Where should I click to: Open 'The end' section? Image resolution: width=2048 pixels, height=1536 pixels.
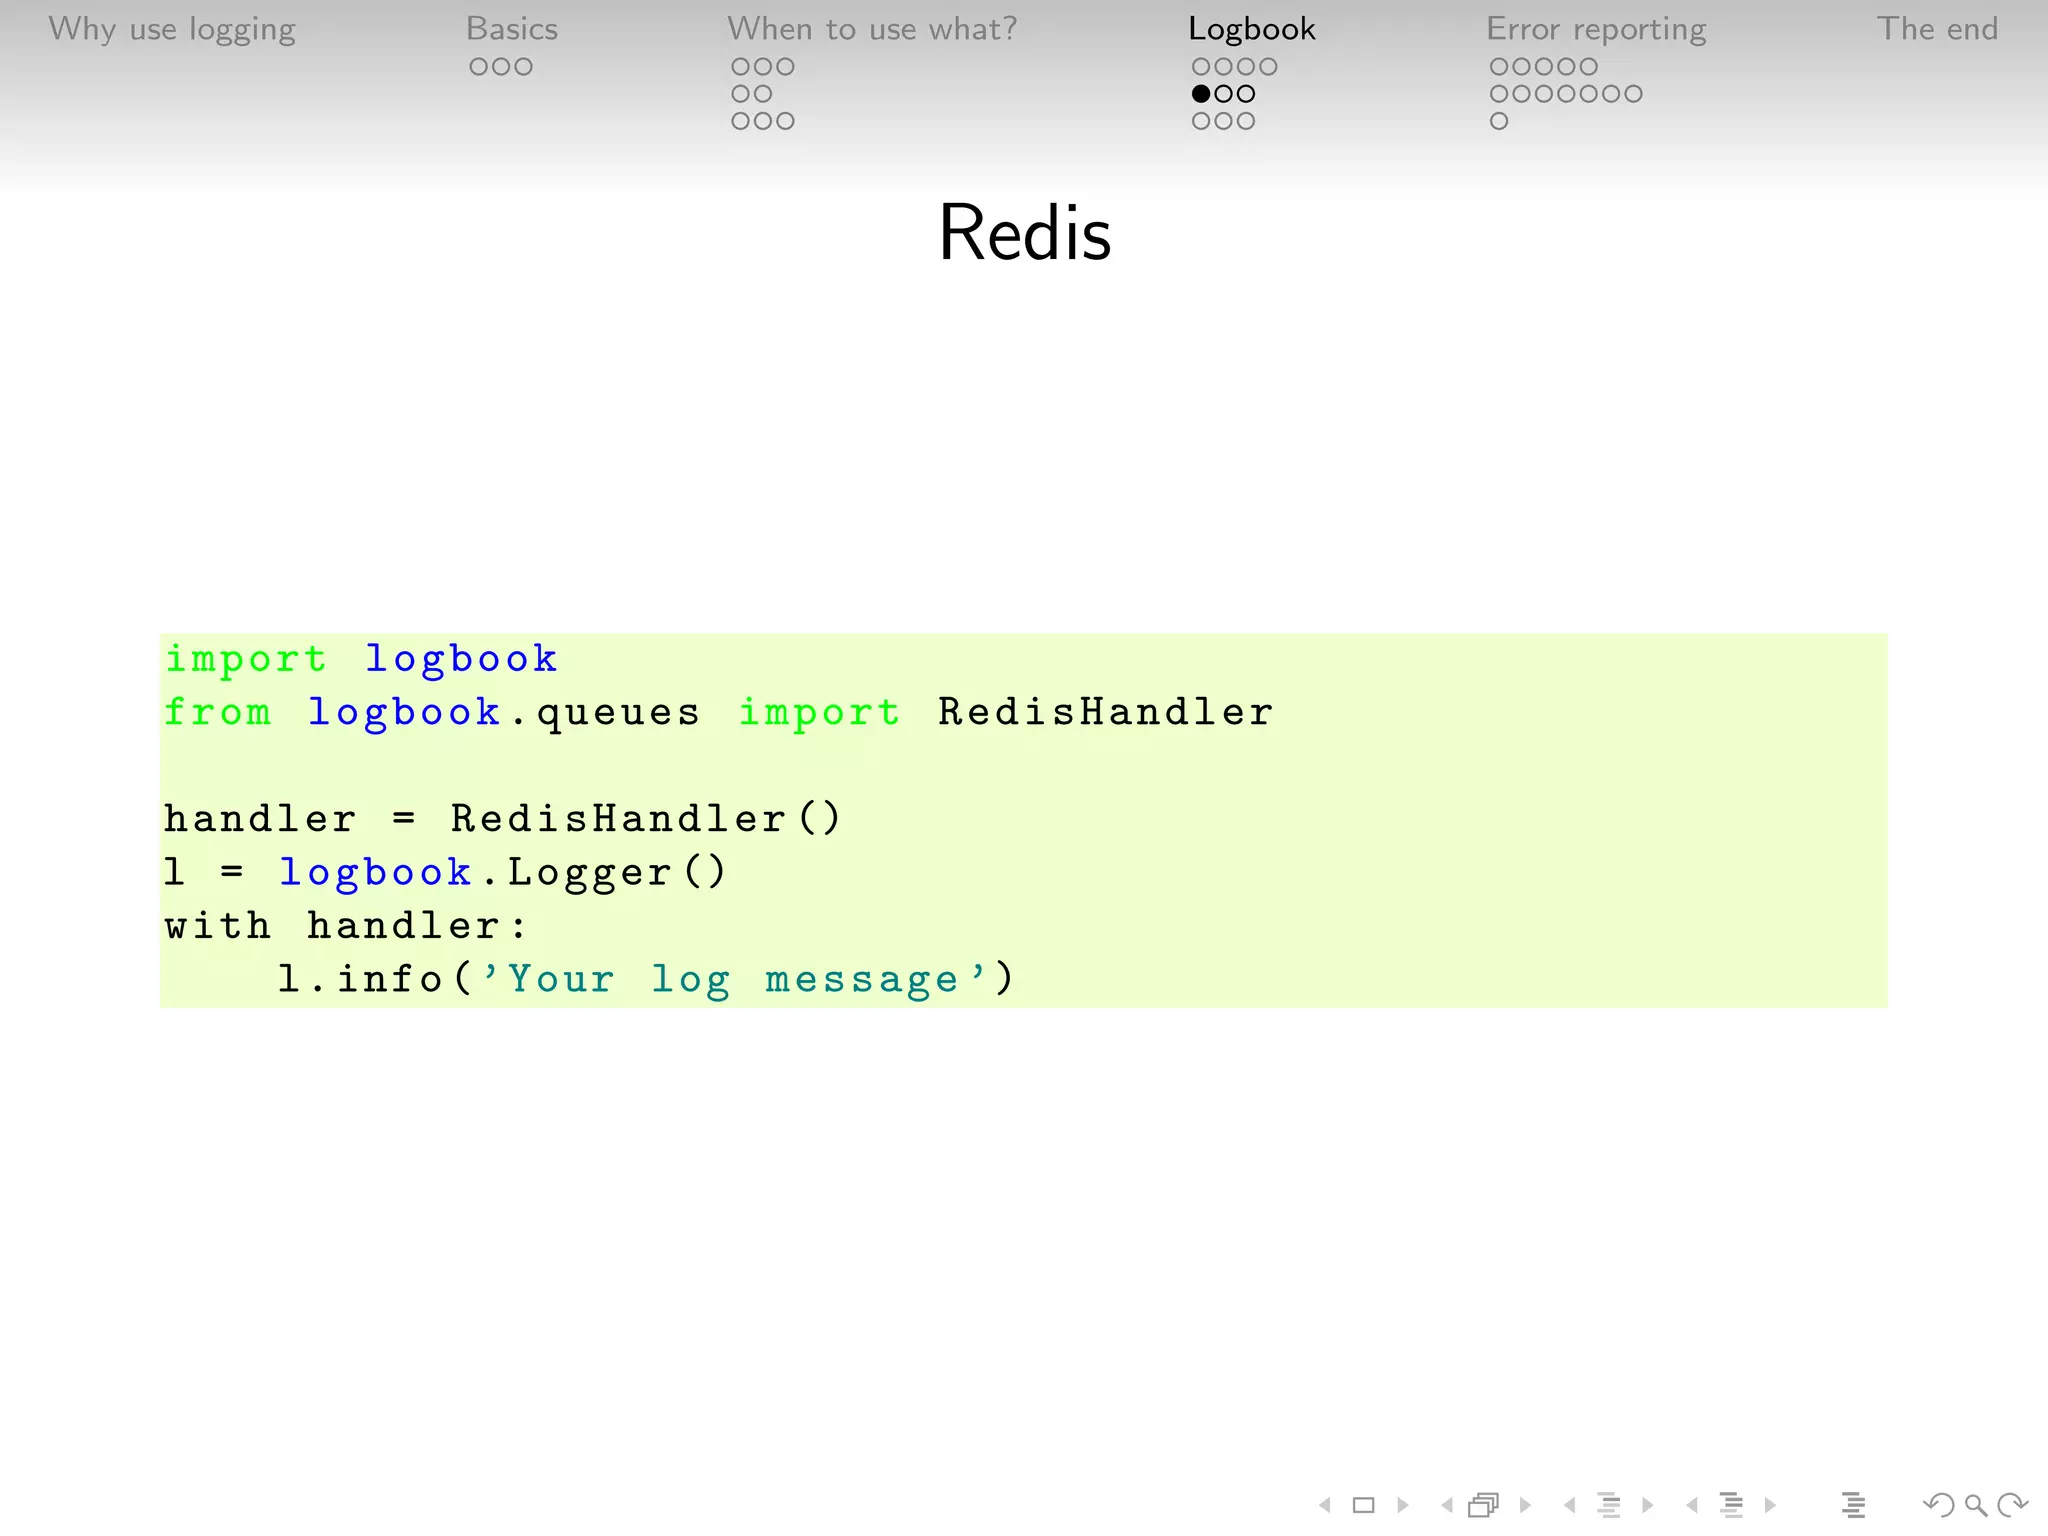click(x=1937, y=29)
